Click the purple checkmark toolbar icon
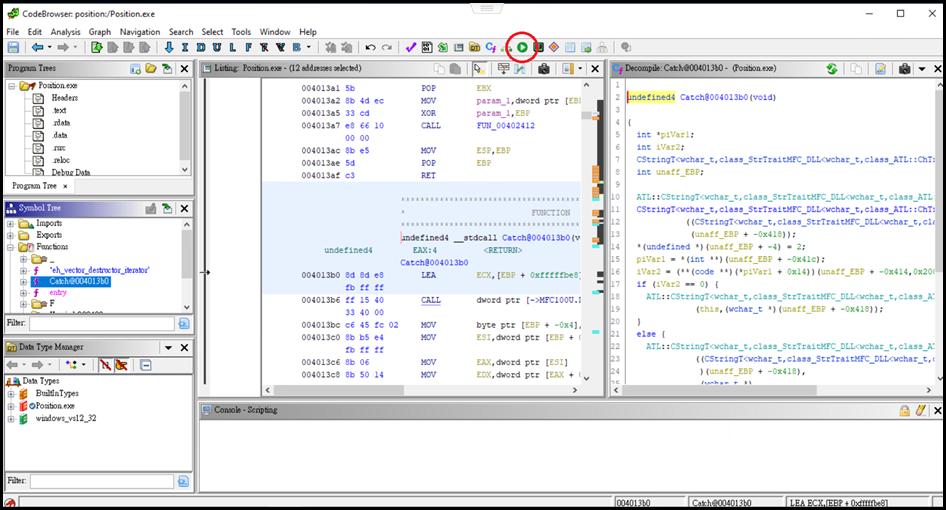 tap(411, 47)
